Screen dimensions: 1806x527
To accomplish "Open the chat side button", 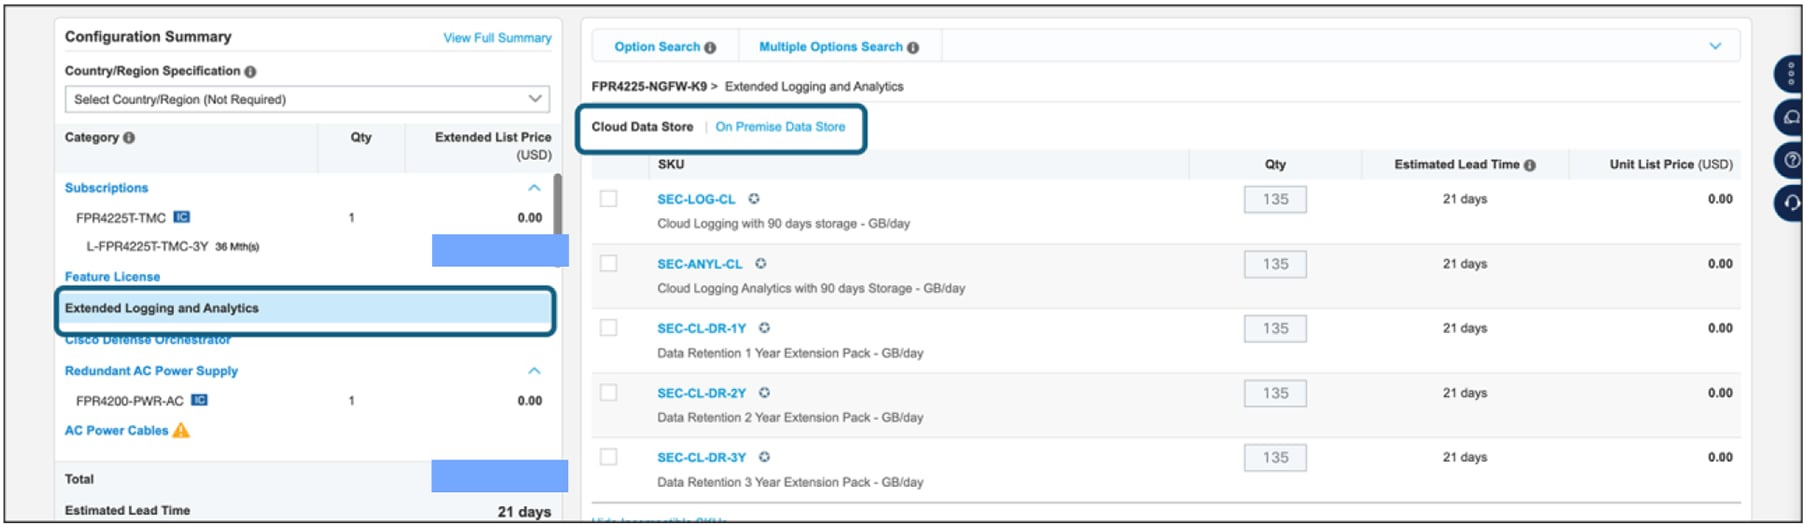I will (x=1790, y=117).
